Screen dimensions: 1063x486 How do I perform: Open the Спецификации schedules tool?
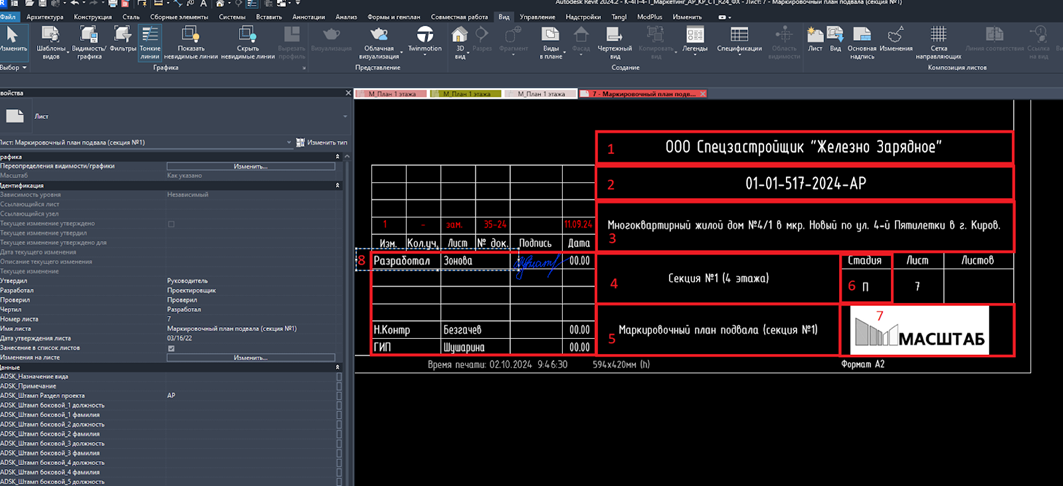click(x=739, y=39)
